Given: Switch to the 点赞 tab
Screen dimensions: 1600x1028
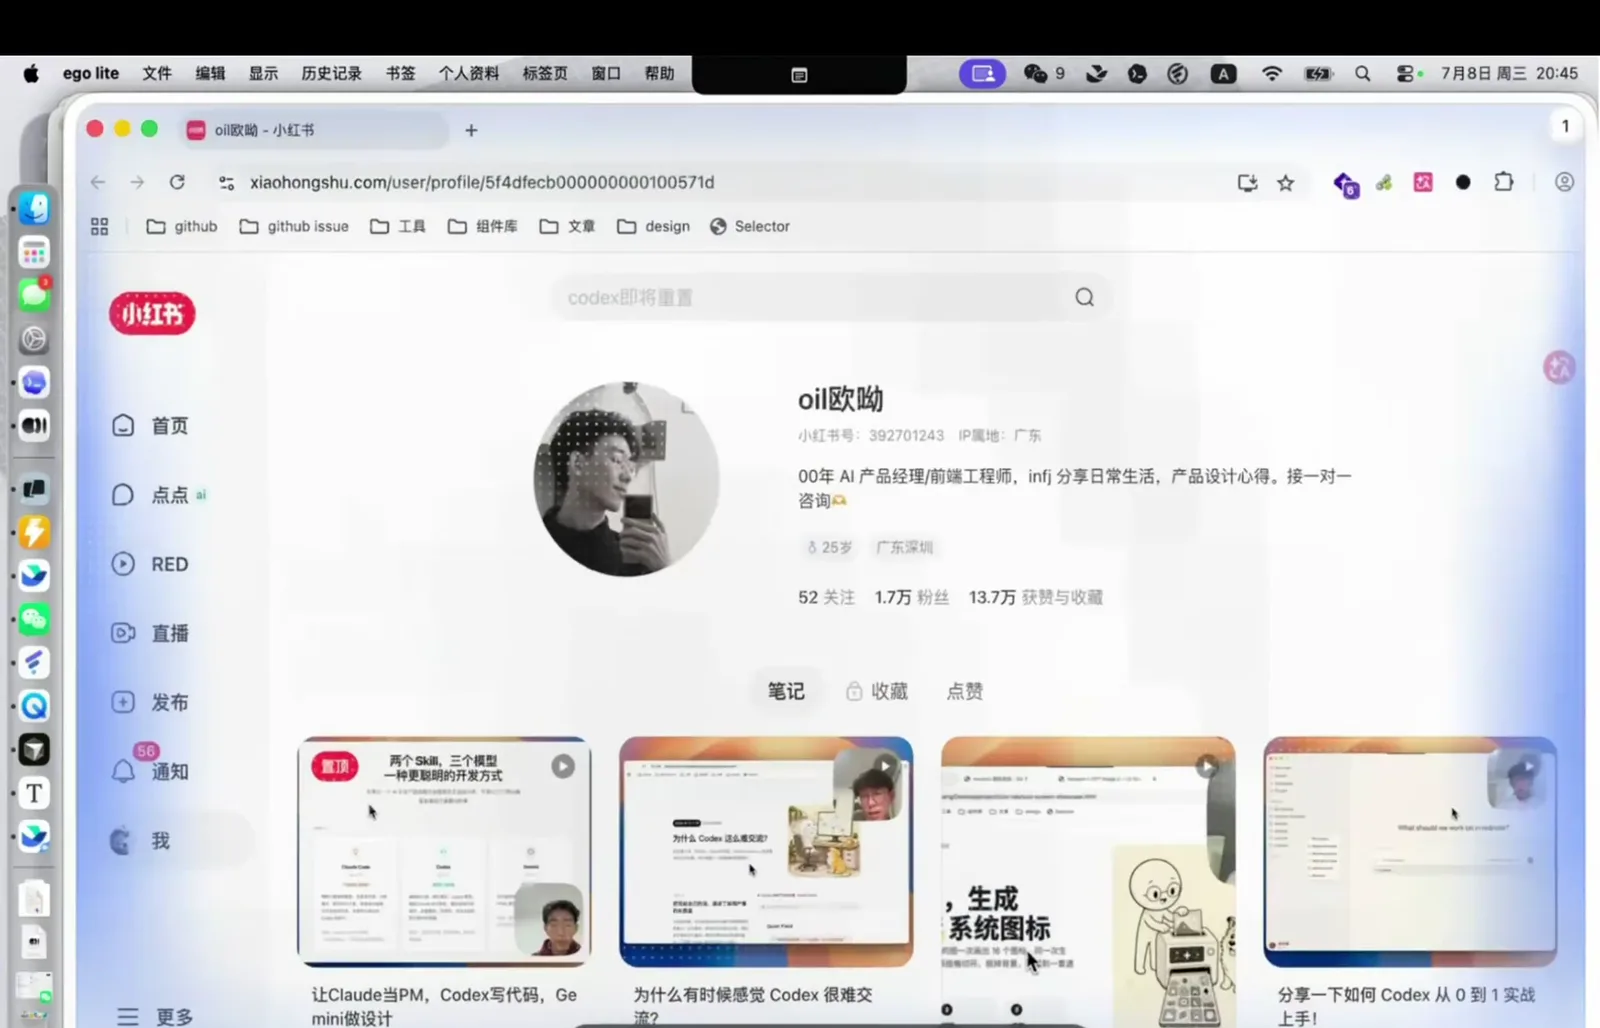Looking at the screenshot, I should [x=965, y=691].
